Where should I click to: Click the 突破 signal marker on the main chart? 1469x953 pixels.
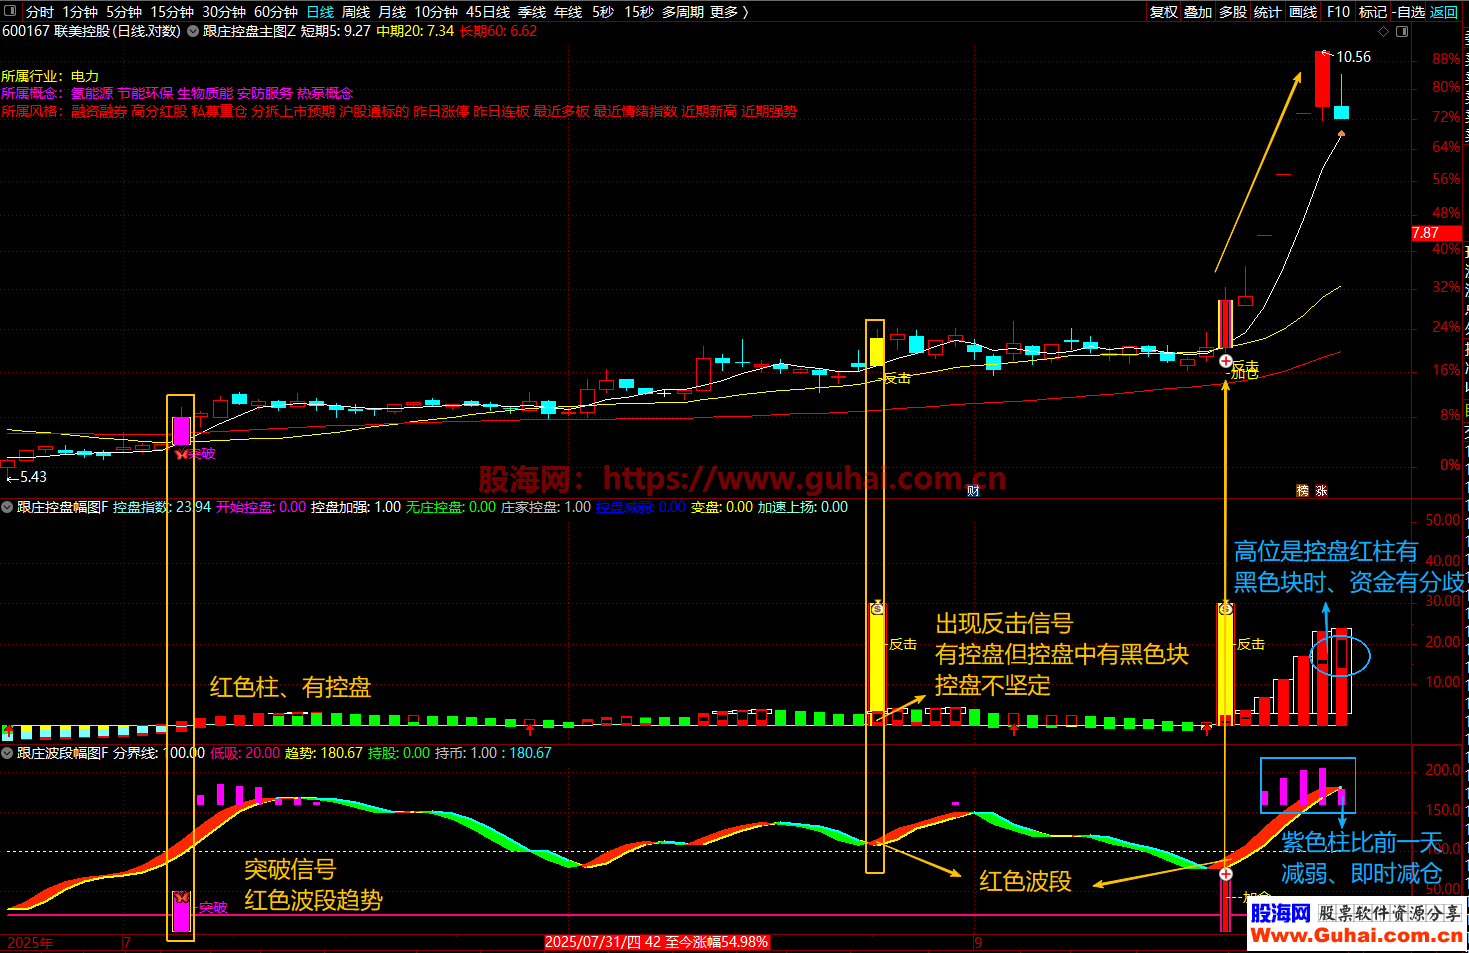tap(181, 453)
